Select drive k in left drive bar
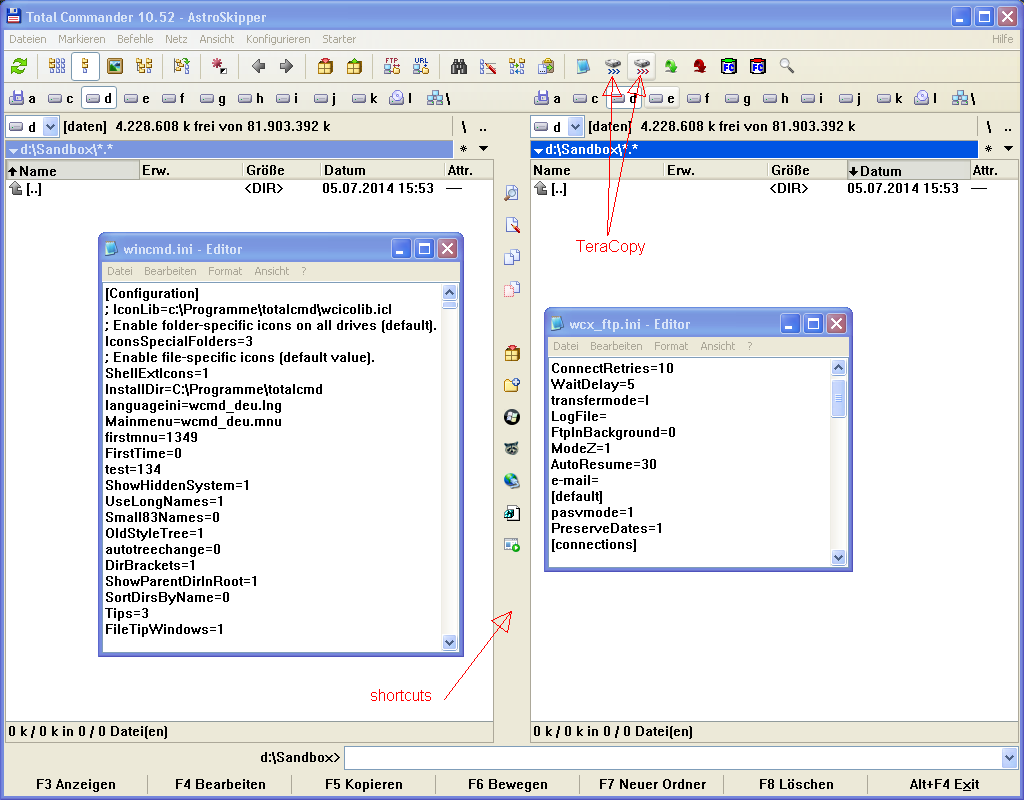The height and width of the screenshot is (800, 1024). pos(364,99)
